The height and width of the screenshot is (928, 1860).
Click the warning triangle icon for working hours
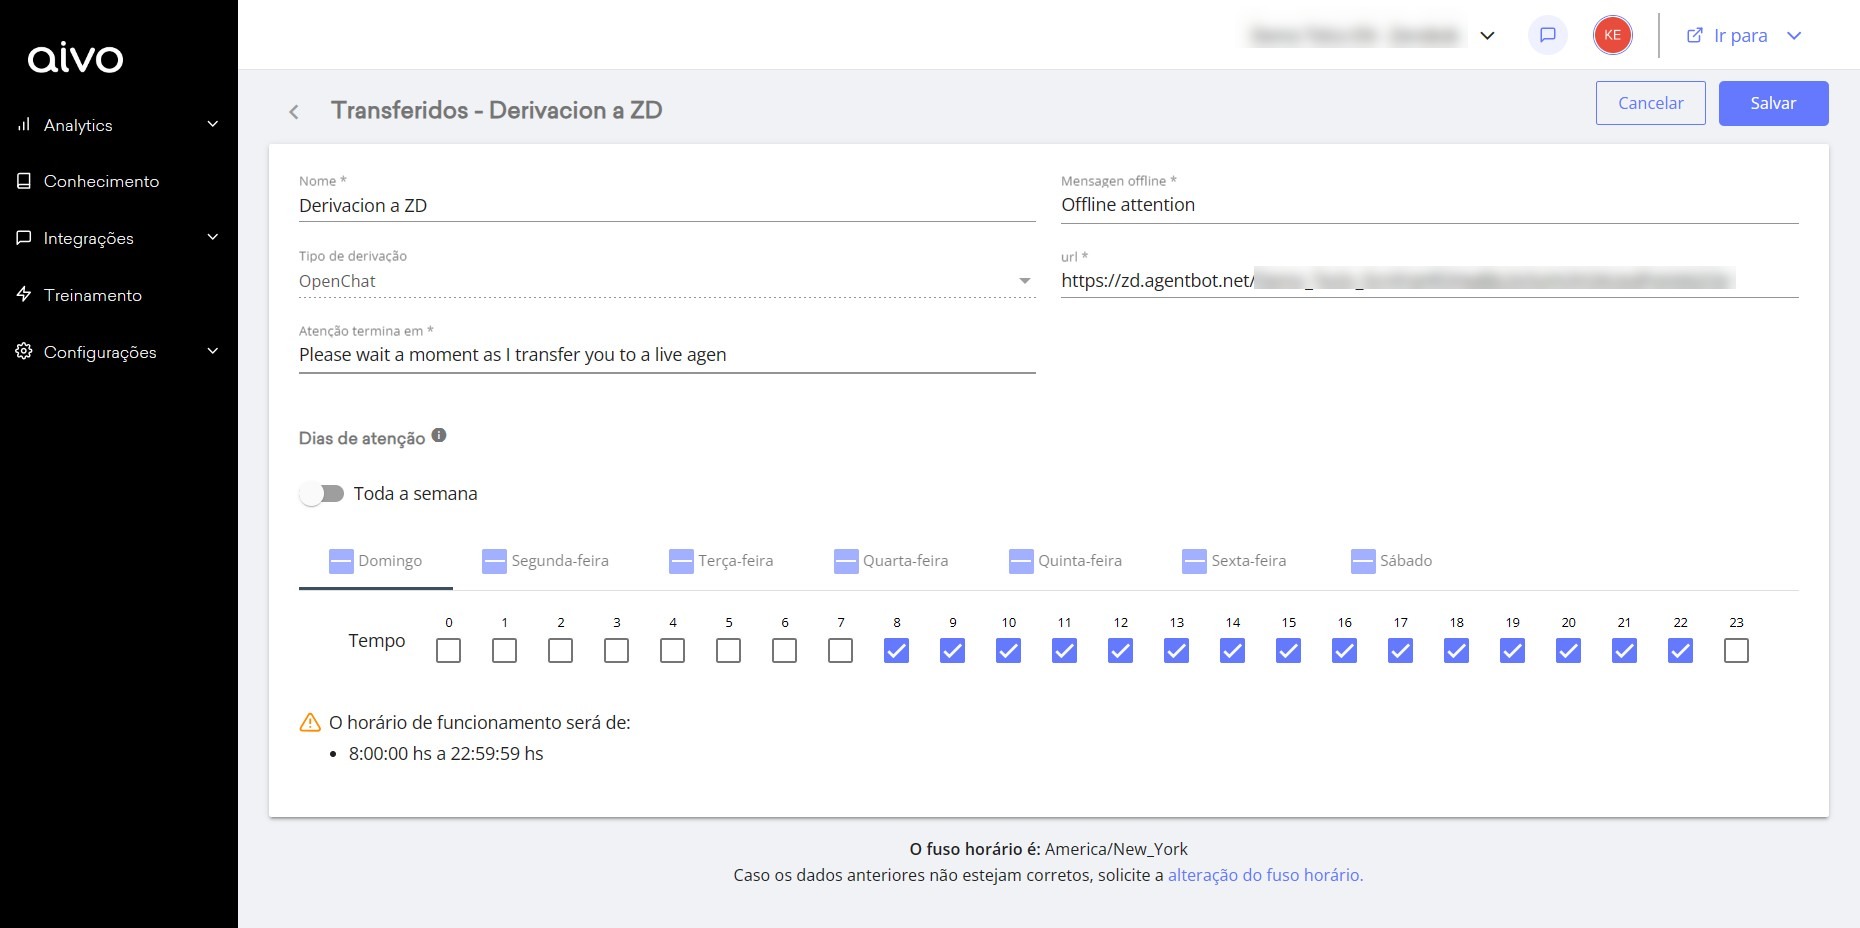coord(311,722)
